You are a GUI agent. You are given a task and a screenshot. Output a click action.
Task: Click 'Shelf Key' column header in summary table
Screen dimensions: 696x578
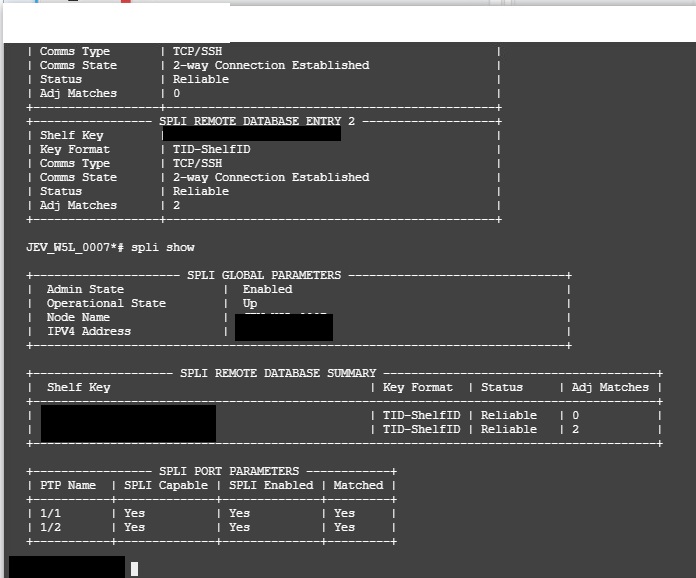[79, 387]
